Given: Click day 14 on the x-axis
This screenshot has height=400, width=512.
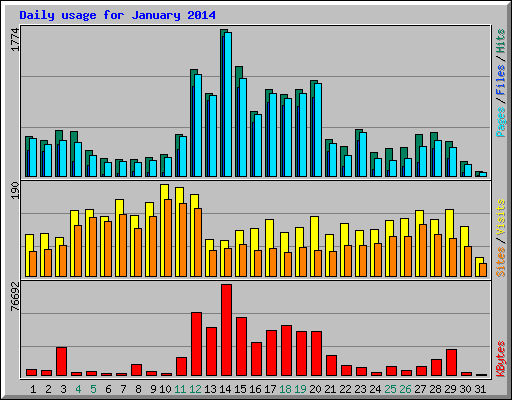Looking at the screenshot, I should tap(225, 389).
